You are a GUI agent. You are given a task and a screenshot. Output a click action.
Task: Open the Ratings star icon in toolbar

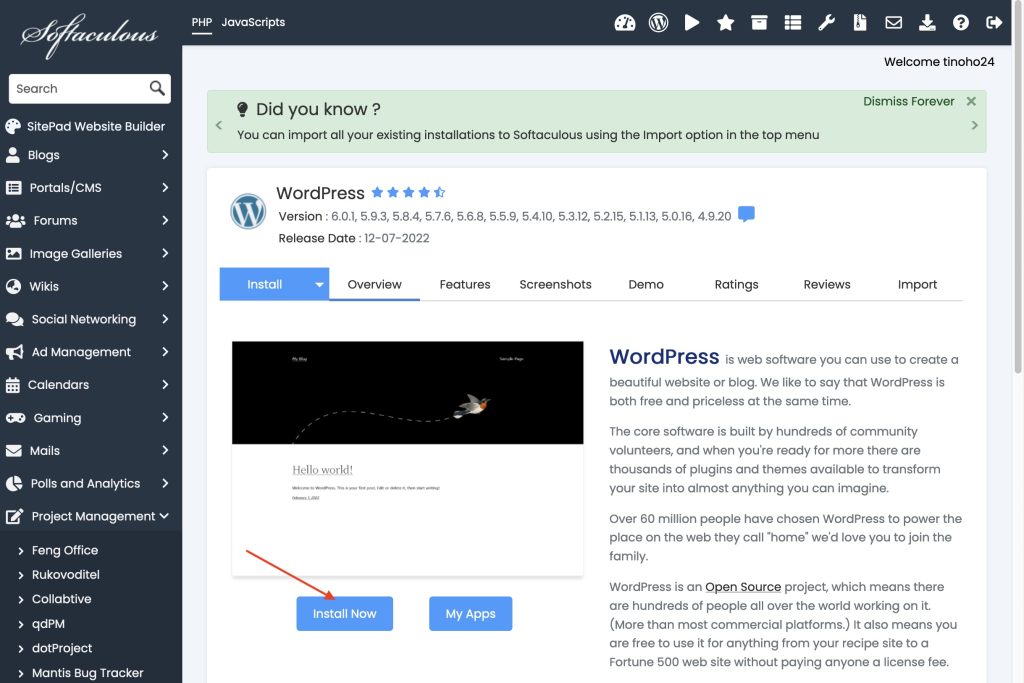pyautogui.click(x=726, y=23)
